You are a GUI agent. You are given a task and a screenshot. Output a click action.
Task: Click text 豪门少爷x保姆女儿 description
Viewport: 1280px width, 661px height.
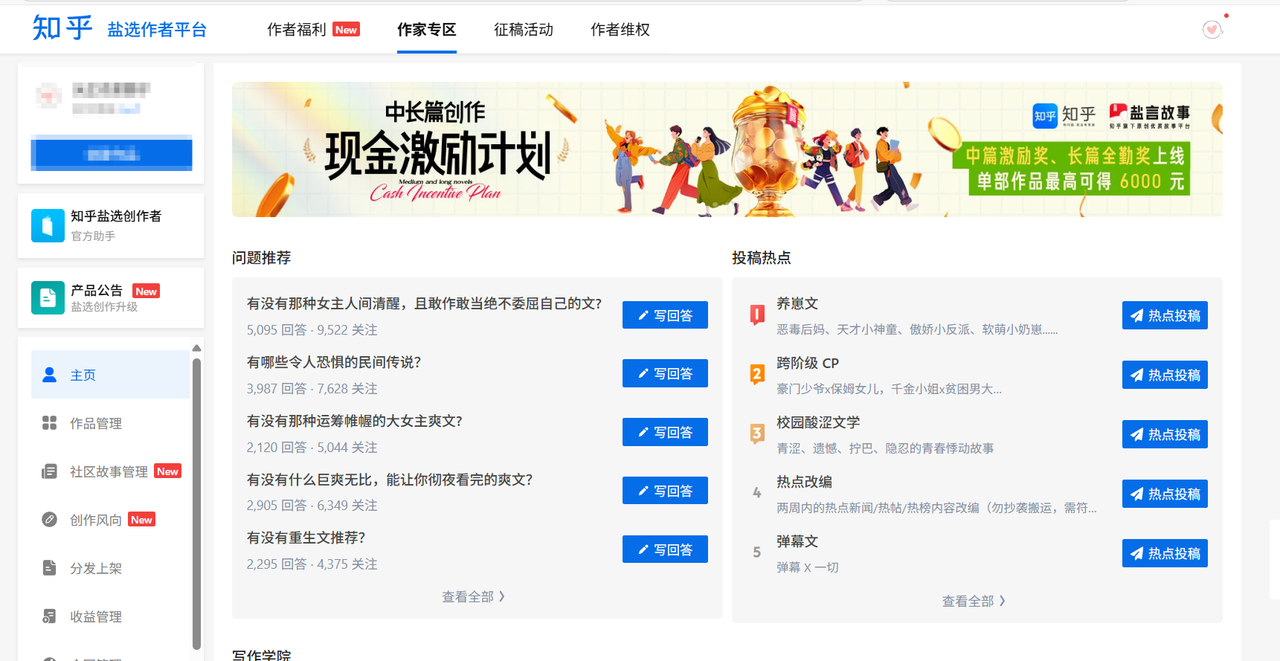pyautogui.click(x=889, y=389)
